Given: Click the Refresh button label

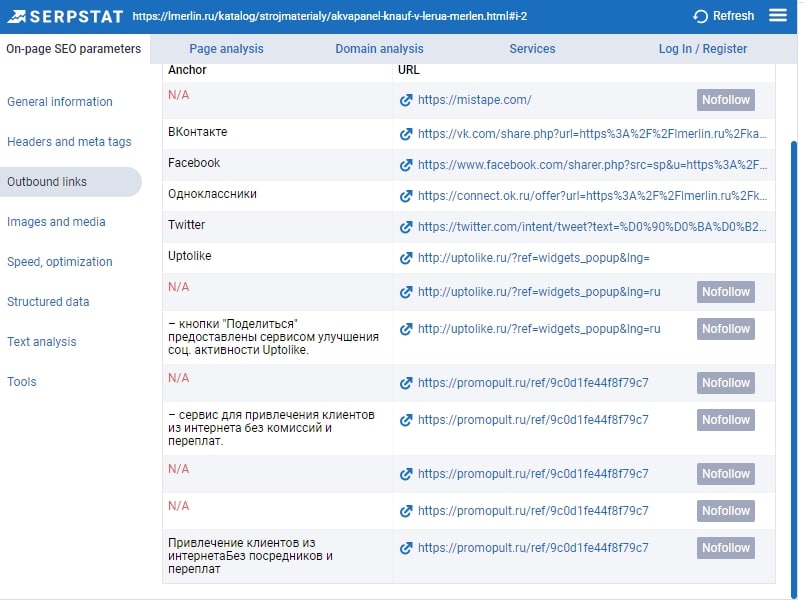Looking at the screenshot, I should (733, 16).
